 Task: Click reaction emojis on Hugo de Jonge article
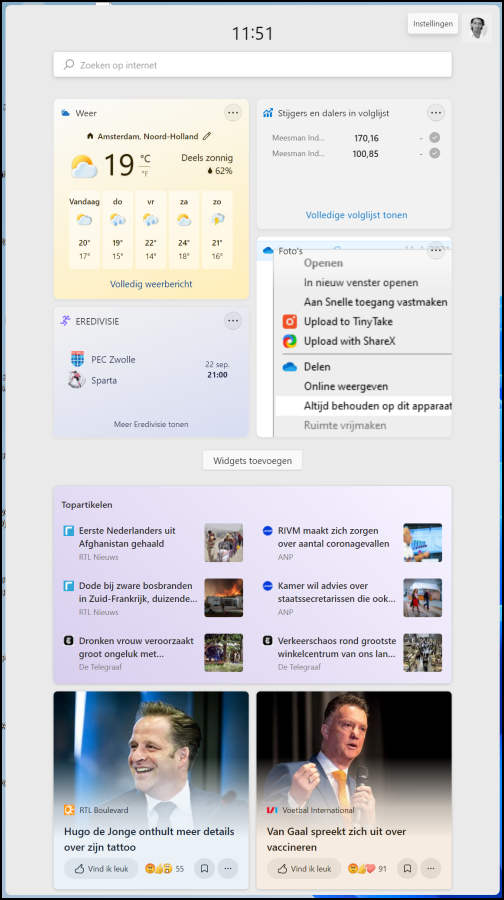point(158,869)
